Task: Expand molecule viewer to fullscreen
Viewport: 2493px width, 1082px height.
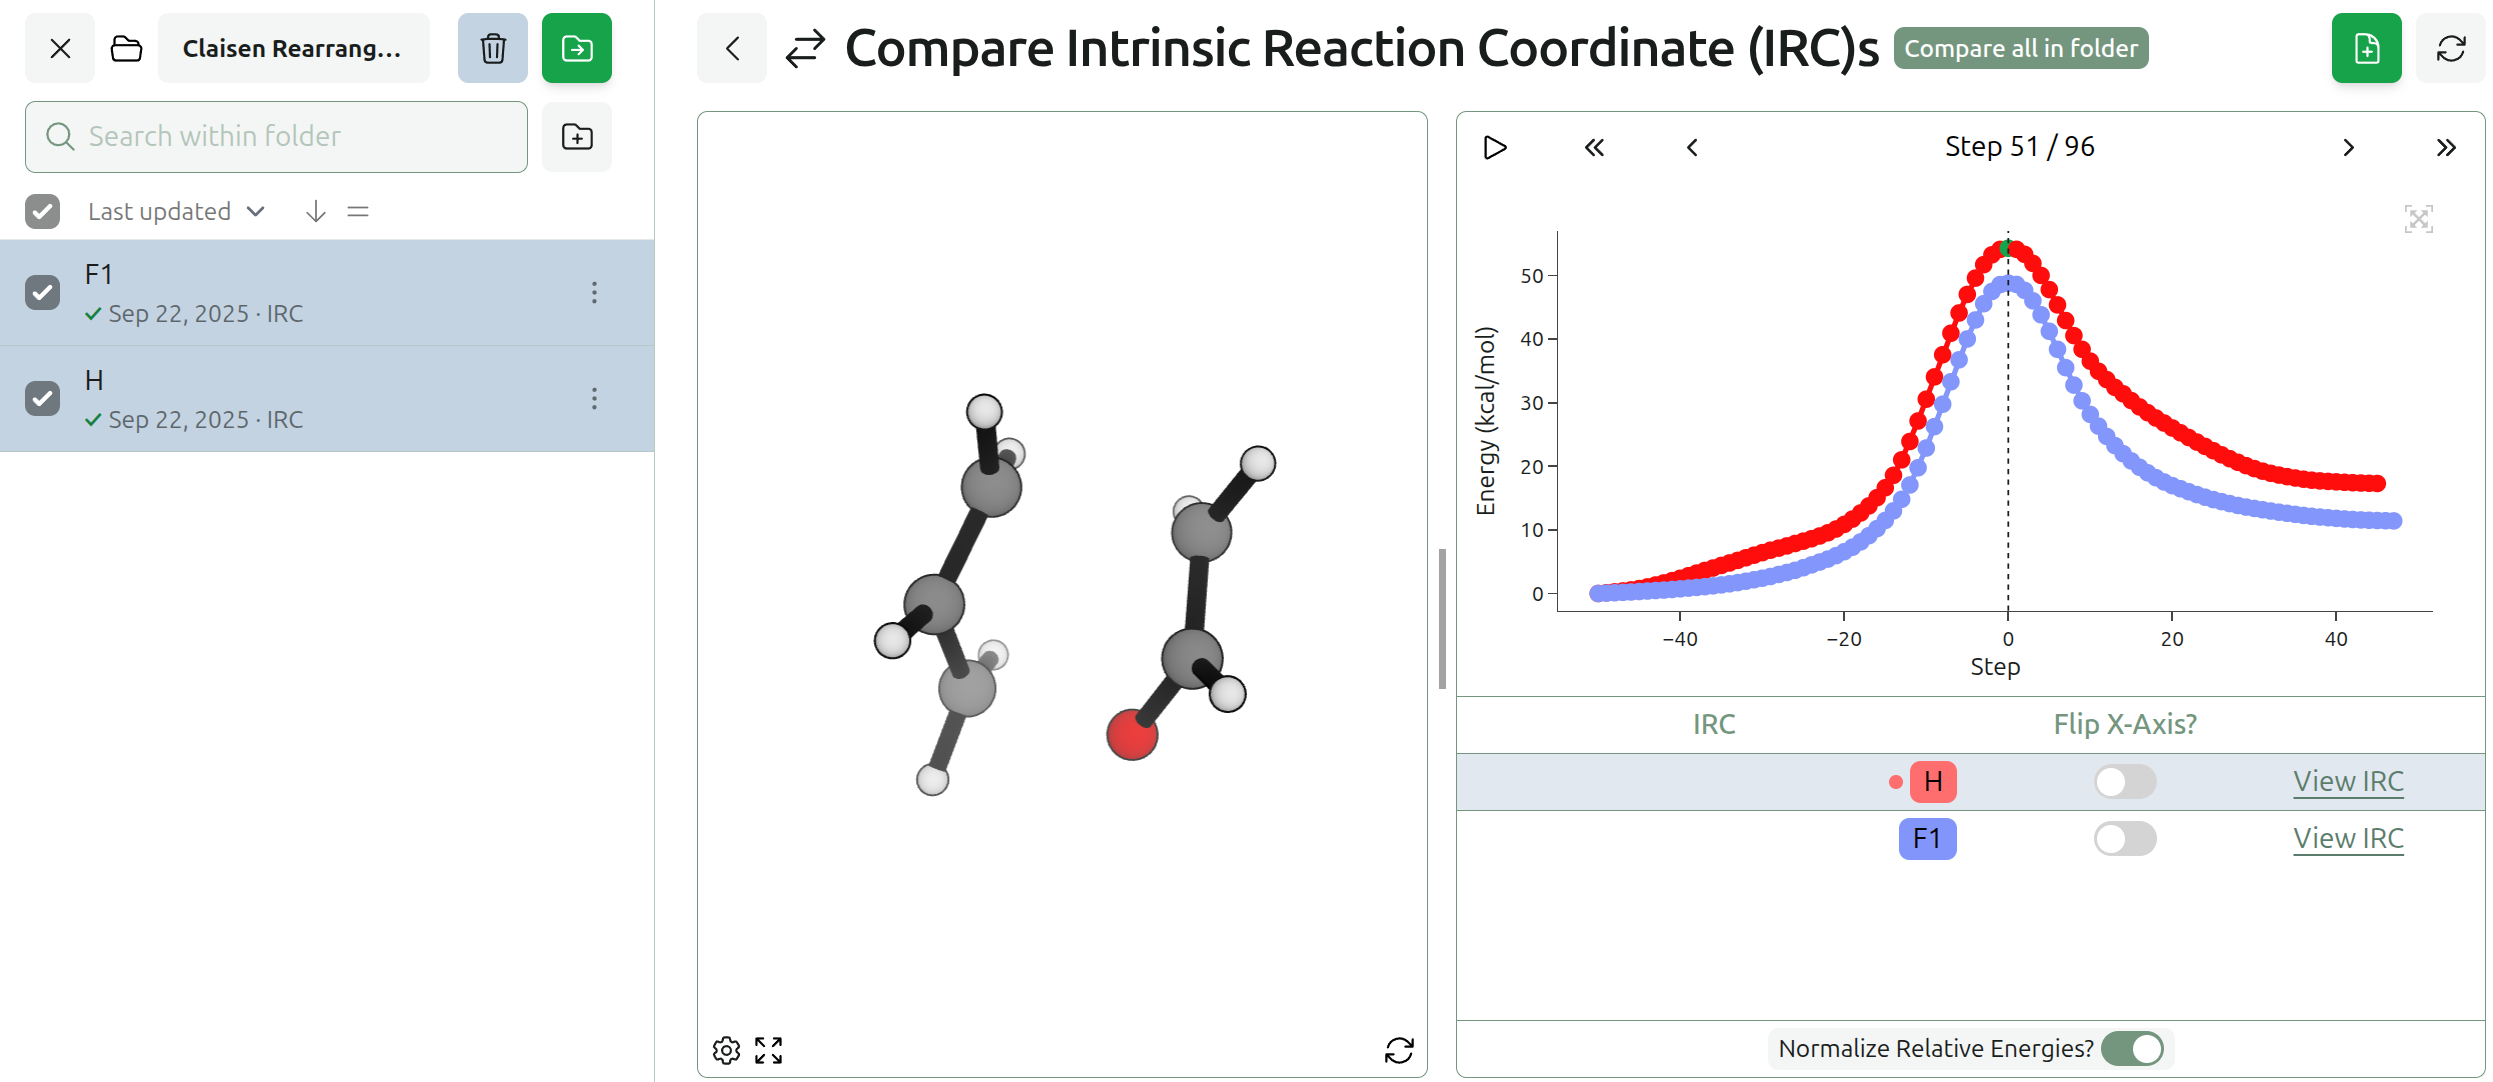Action: pos(768,1050)
